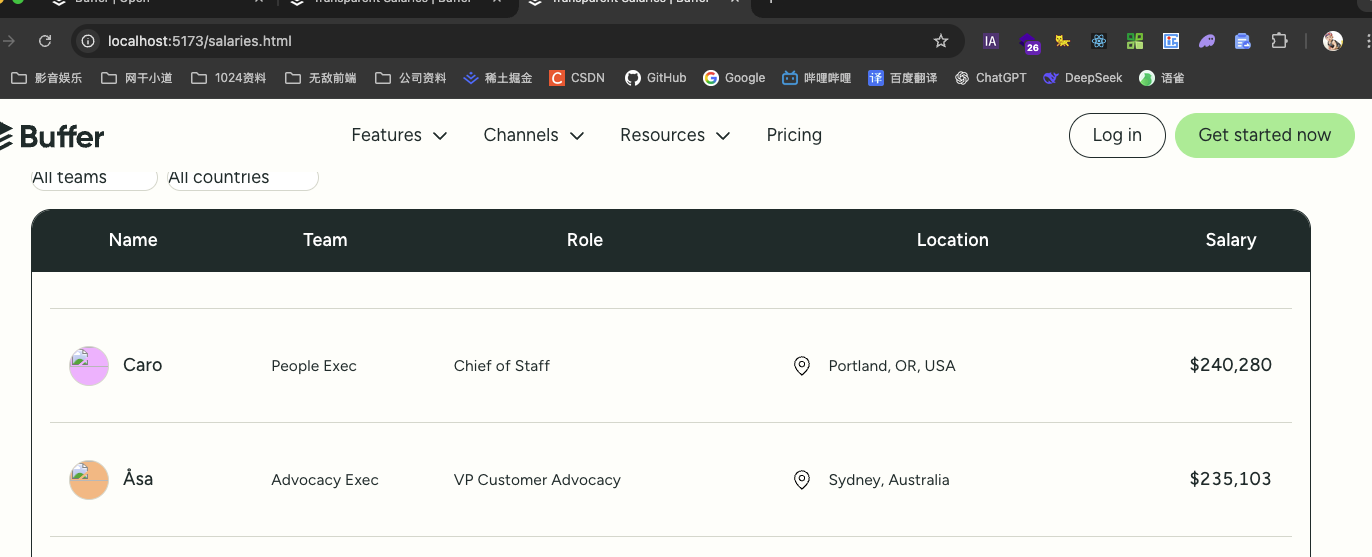Open the blue iC extension icon

(x=1171, y=41)
